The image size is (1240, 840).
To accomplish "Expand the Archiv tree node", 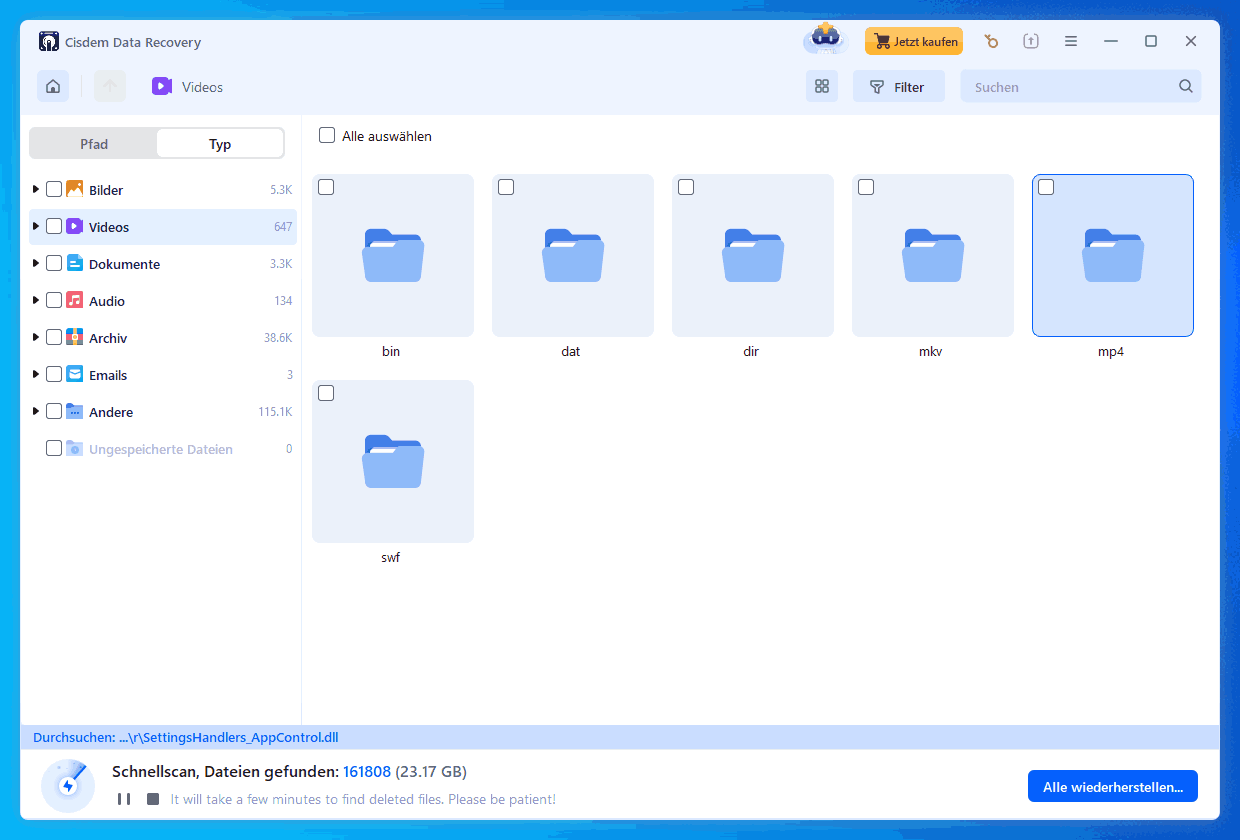I will coord(36,337).
